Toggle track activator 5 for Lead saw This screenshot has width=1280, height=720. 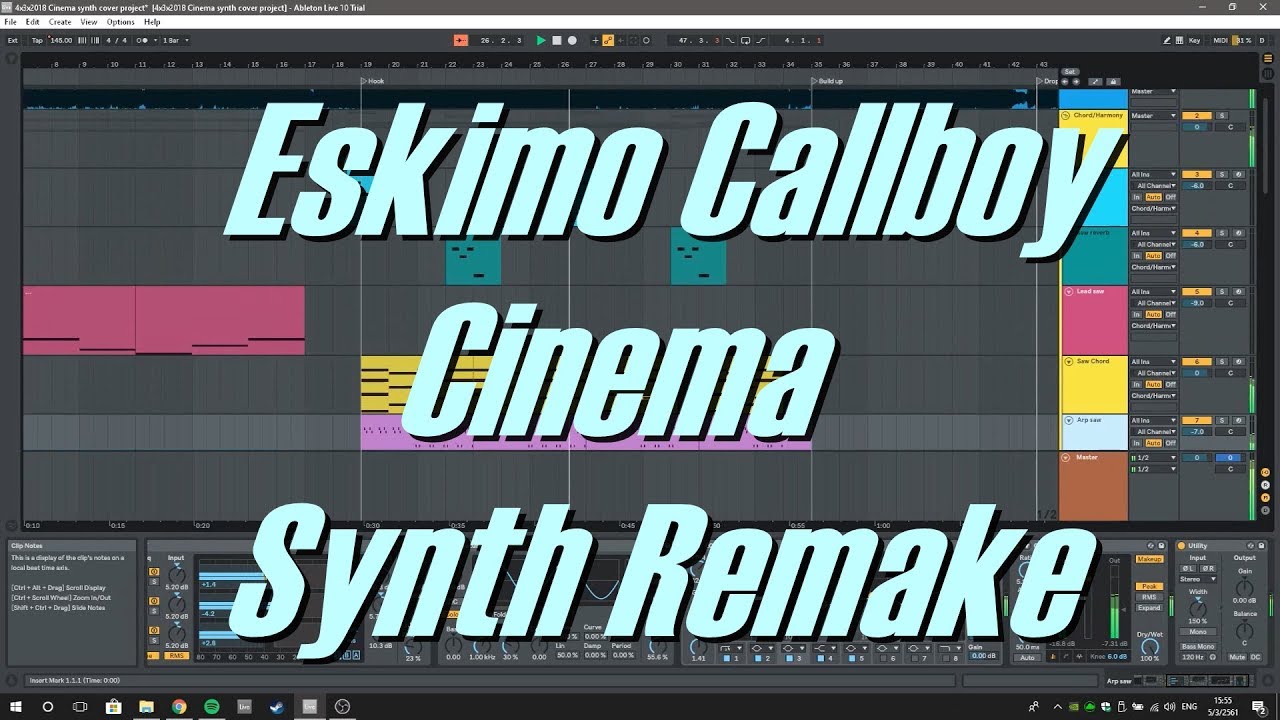tap(1197, 292)
